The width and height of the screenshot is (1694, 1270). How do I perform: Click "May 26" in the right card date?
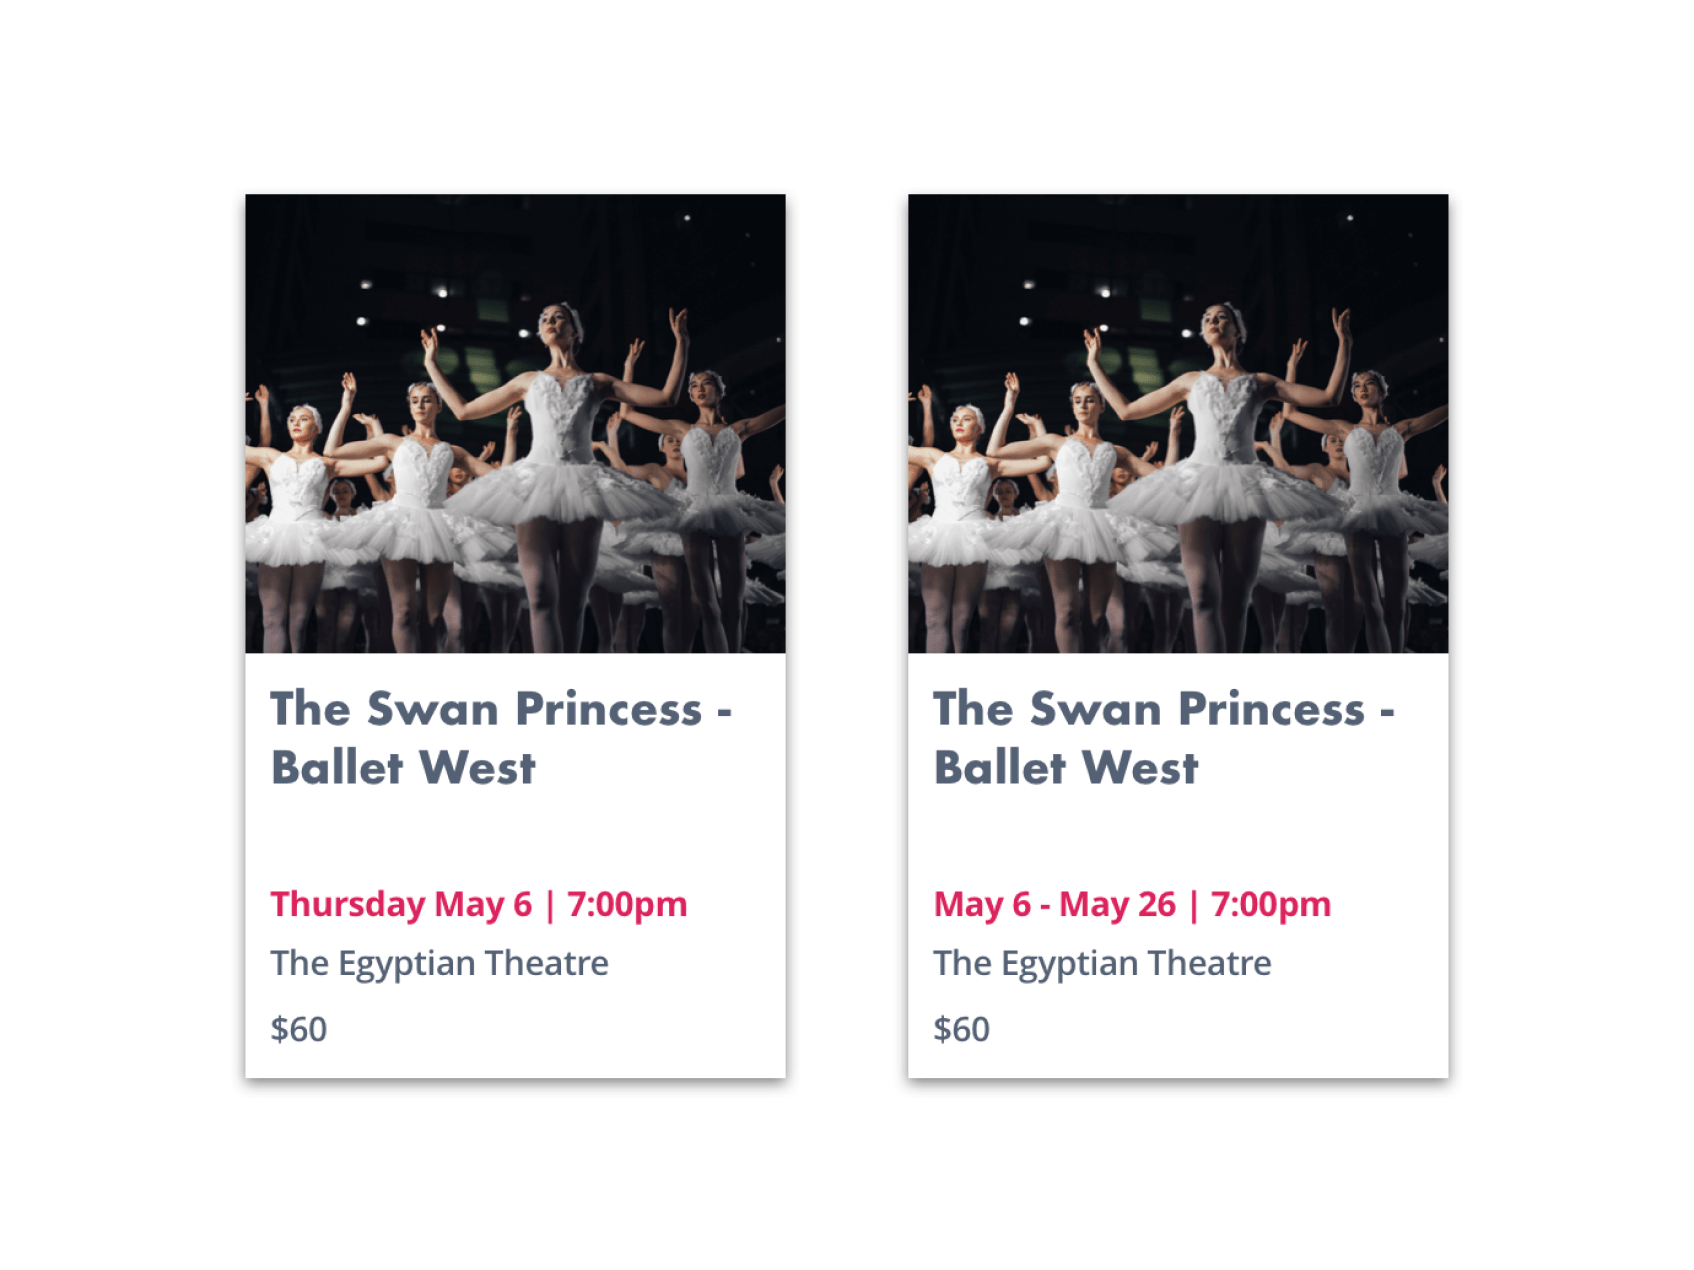tap(1117, 904)
